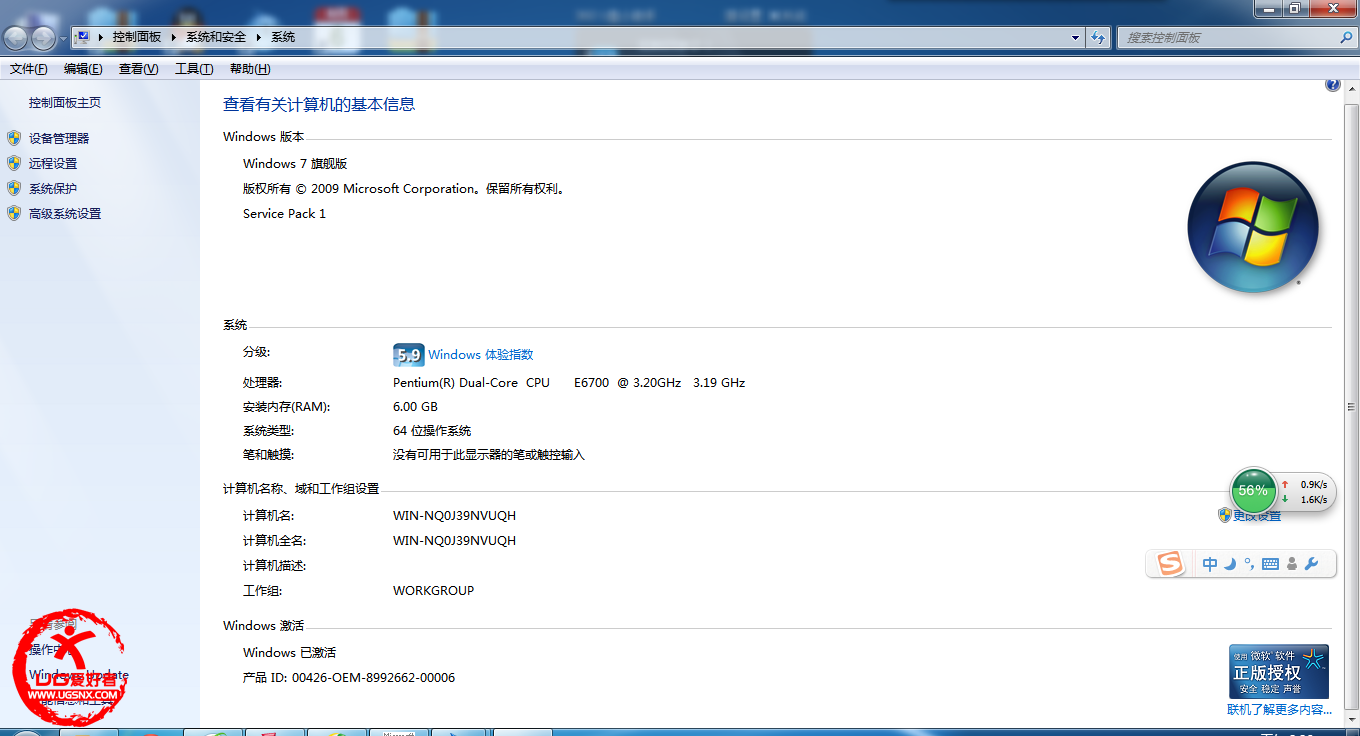Viewport: 1360px width, 736px height.
Task: Click the user account icon on IME bar
Action: click(1292, 564)
